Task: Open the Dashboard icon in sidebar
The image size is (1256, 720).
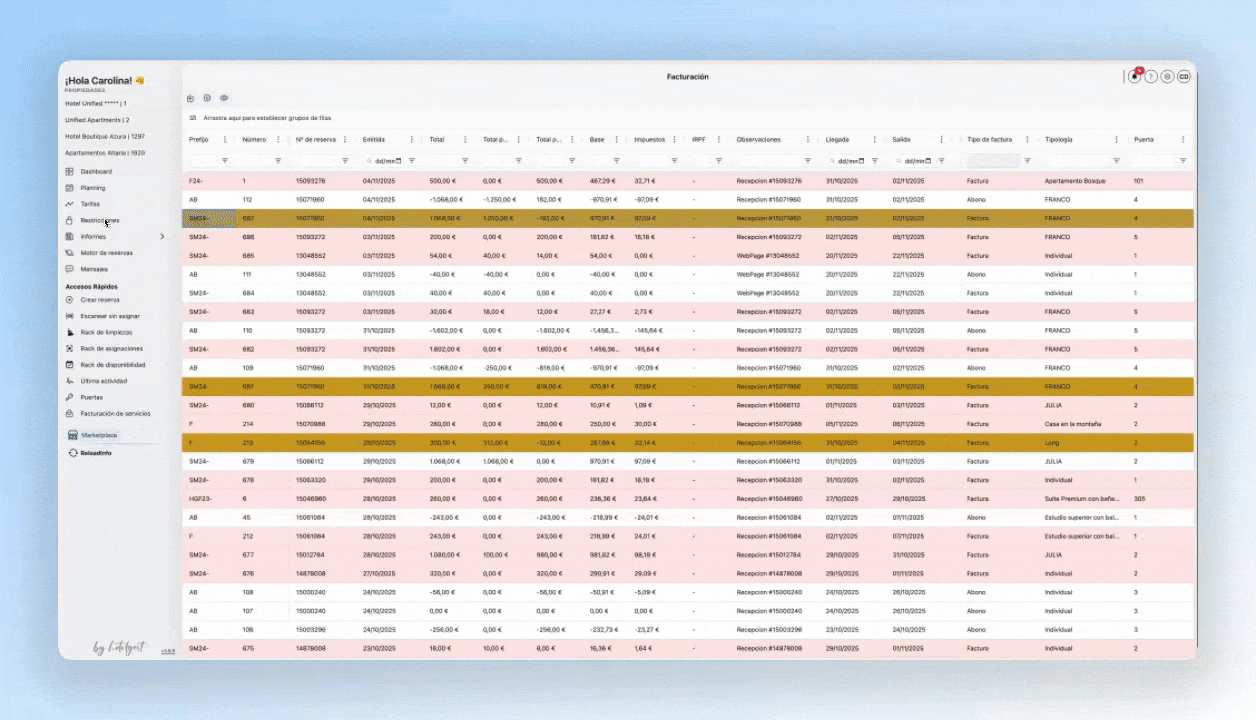Action: click(70, 172)
